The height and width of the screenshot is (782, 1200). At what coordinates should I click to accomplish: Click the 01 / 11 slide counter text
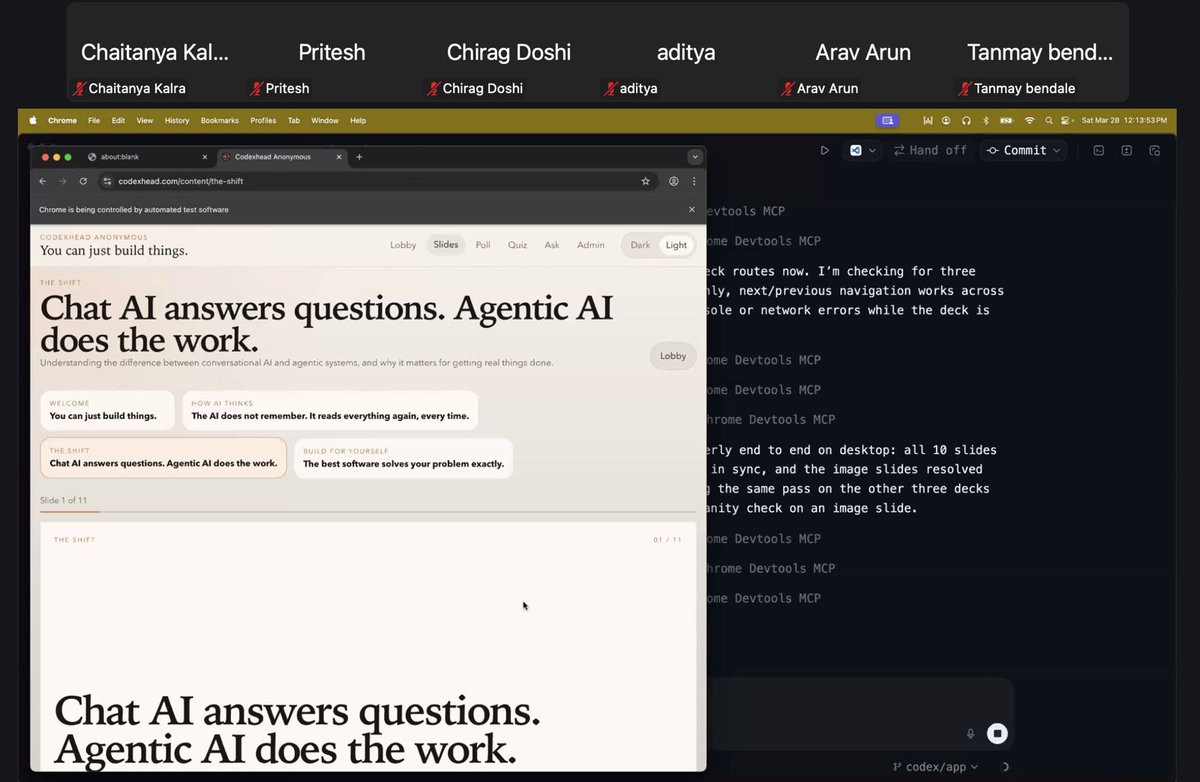[x=667, y=540]
